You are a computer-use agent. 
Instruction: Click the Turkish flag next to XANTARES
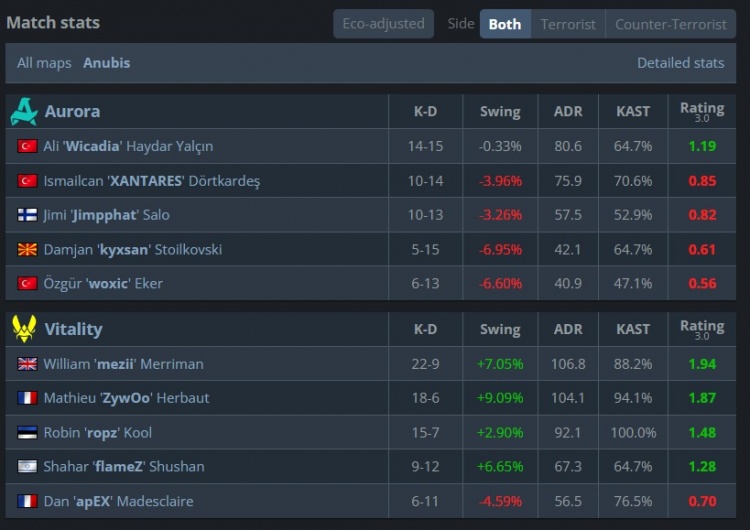pos(27,181)
